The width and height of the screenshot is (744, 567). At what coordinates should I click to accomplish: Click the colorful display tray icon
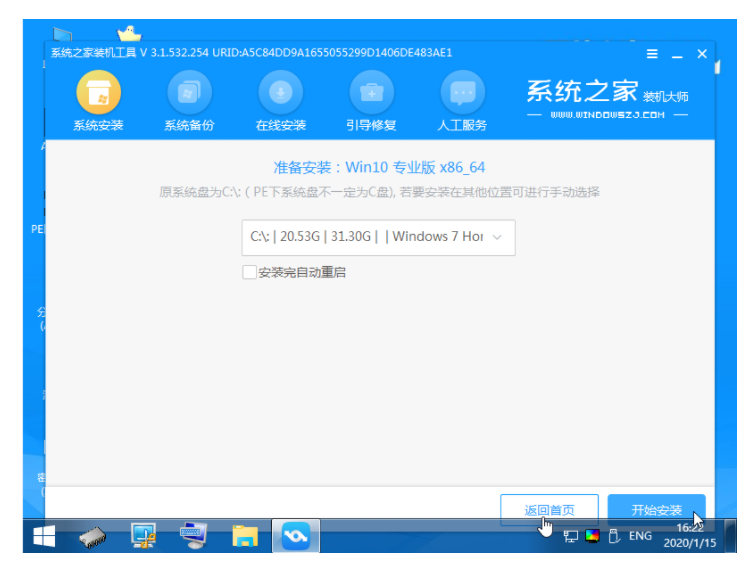[592, 536]
